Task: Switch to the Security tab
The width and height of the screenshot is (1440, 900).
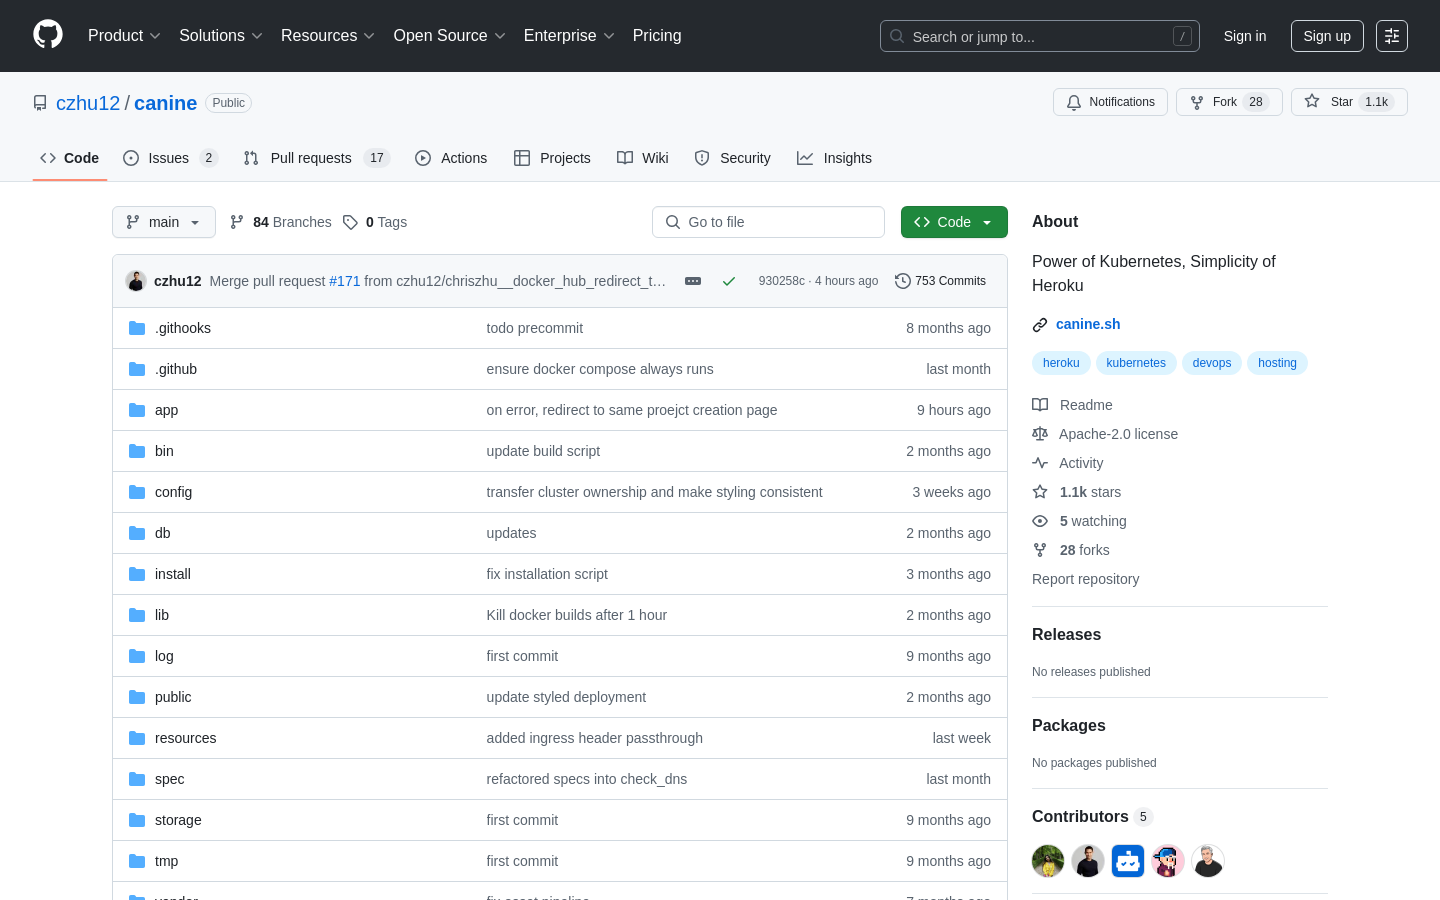Action: coord(732,158)
